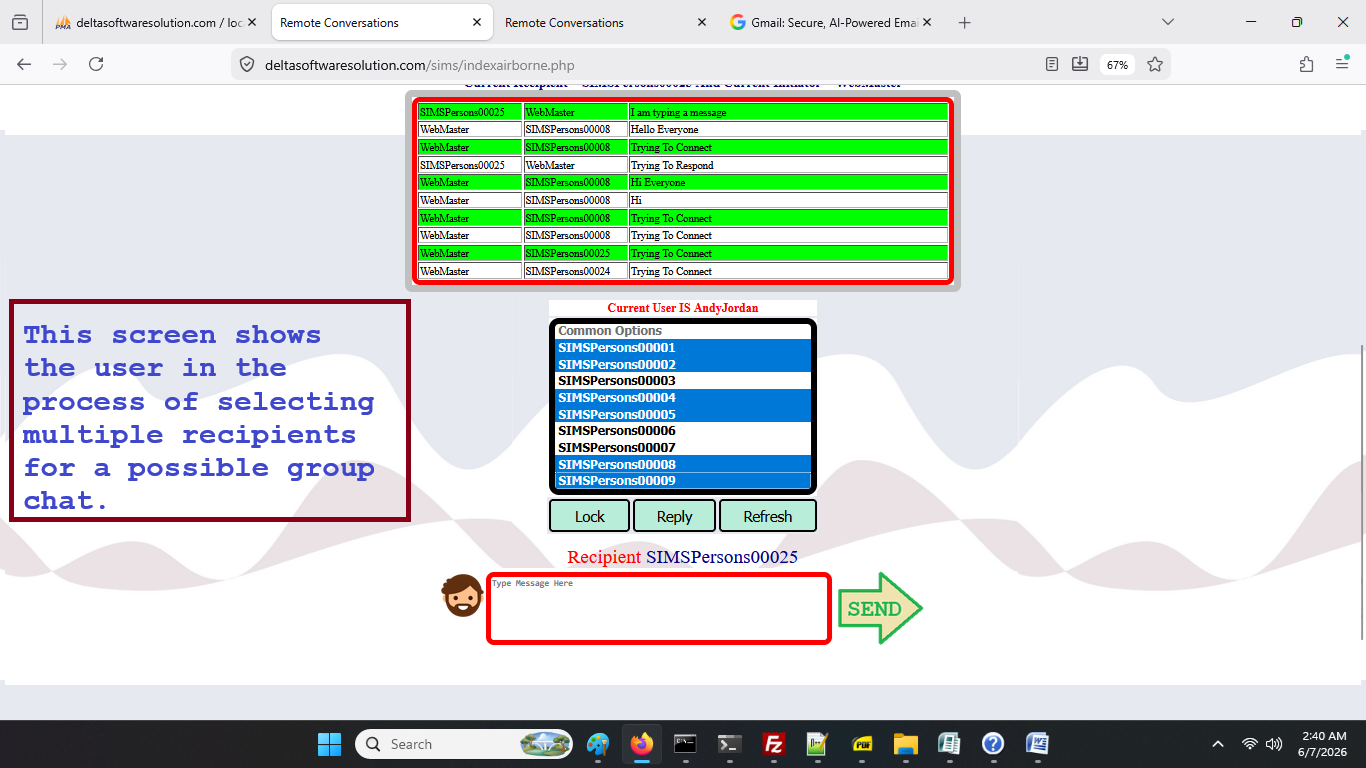Open a new browser tab
This screenshot has height=768, width=1366.
[x=964, y=22]
